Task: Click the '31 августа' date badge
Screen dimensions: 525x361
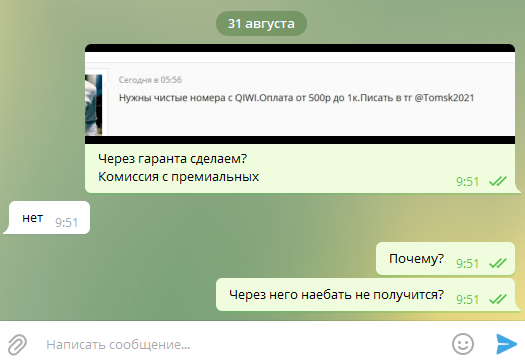Action: [x=261, y=23]
